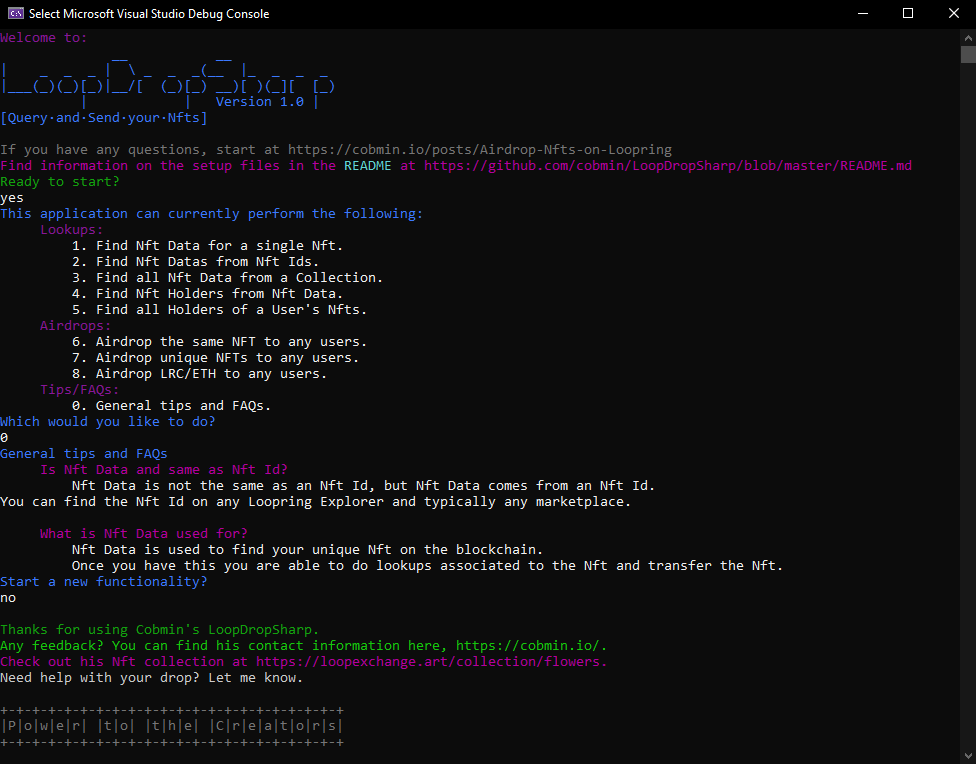Click the window title 'Select Microsoft Visual Studio Debug Console'
The image size is (976, 764).
149,14
